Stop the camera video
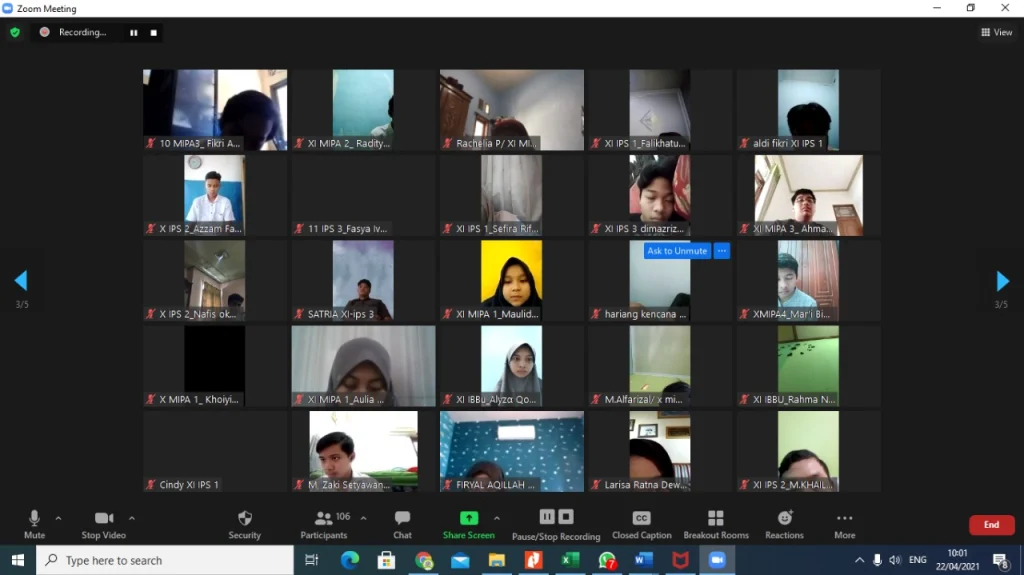This screenshot has height=575, width=1024. (104, 524)
